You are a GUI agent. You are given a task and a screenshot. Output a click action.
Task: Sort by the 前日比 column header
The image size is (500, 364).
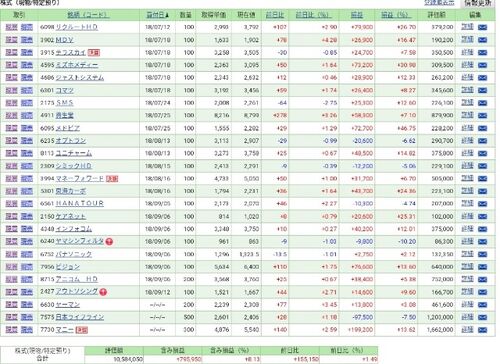[275, 15]
